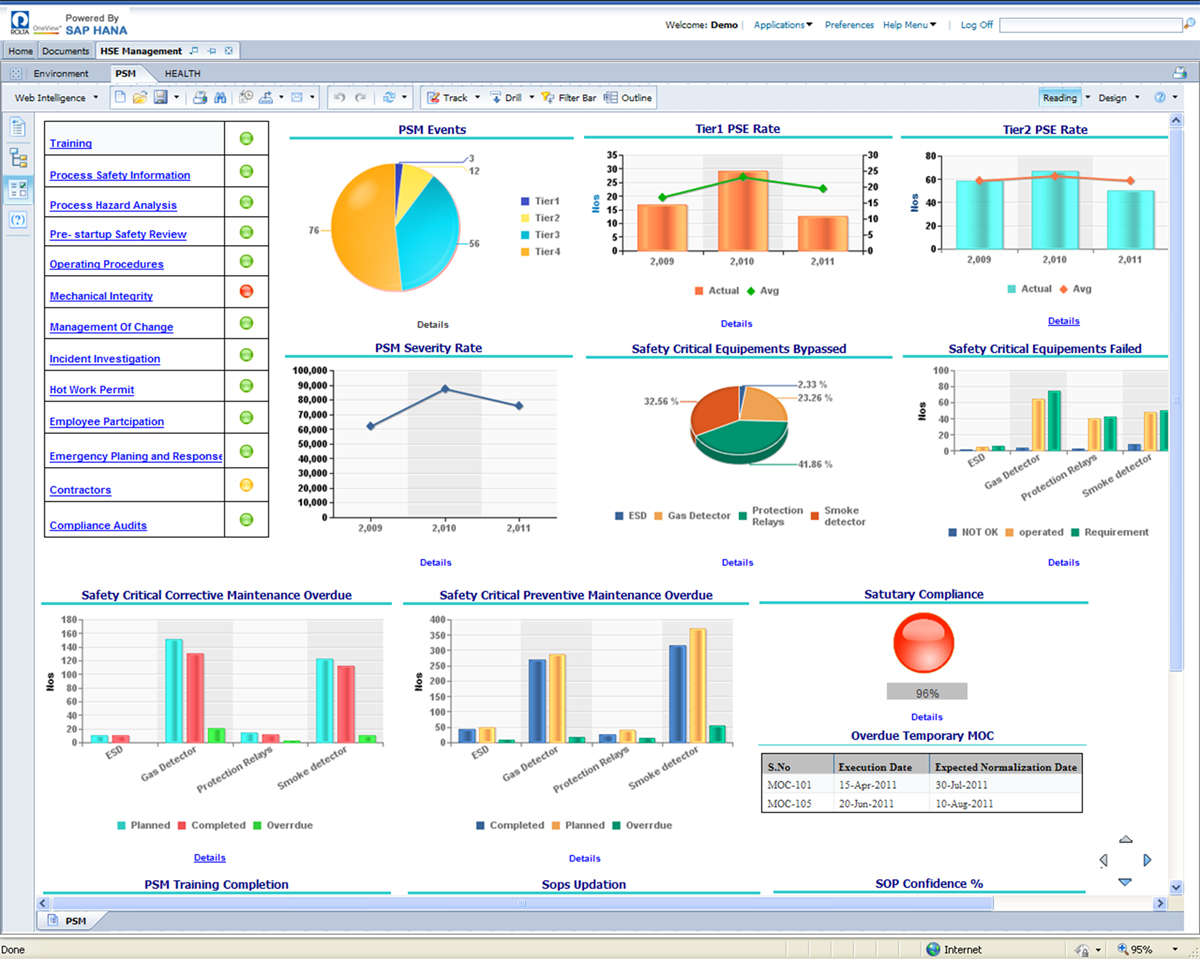Undo the last action
This screenshot has height=959, width=1200.
point(339,98)
